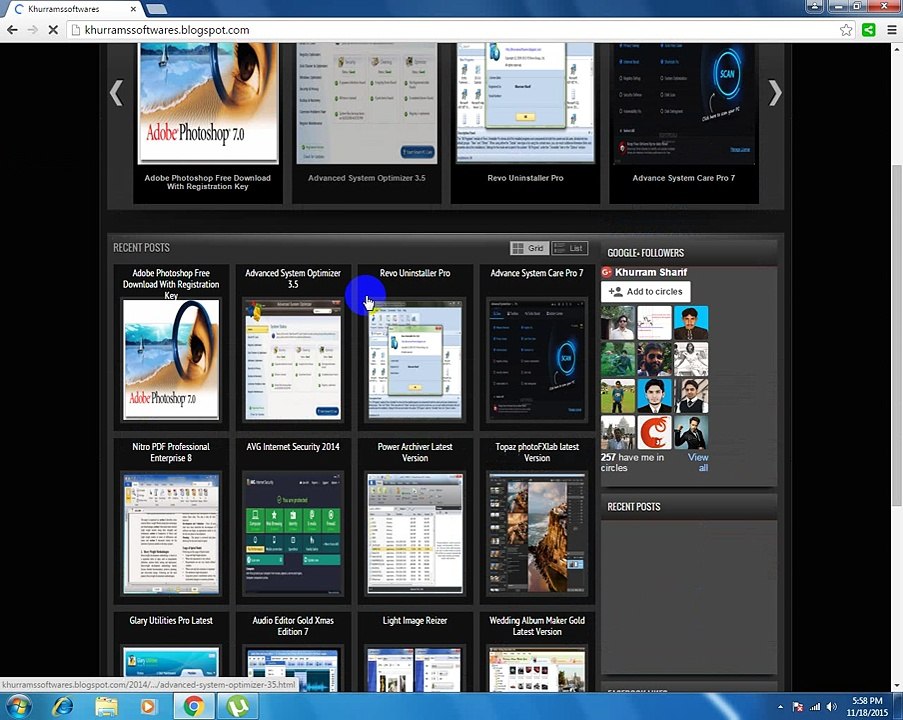Image resolution: width=903 pixels, height=720 pixels.
Task: Launch Internet Explorer from taskbar
Action: (x=63, y=706)
